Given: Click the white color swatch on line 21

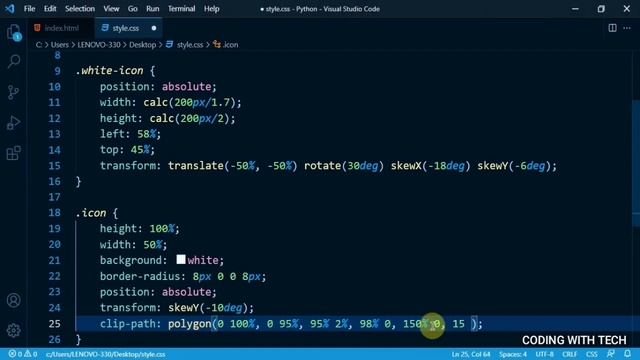Looking at the screenshot, I should pyautogui.click(x=181, y=260).
